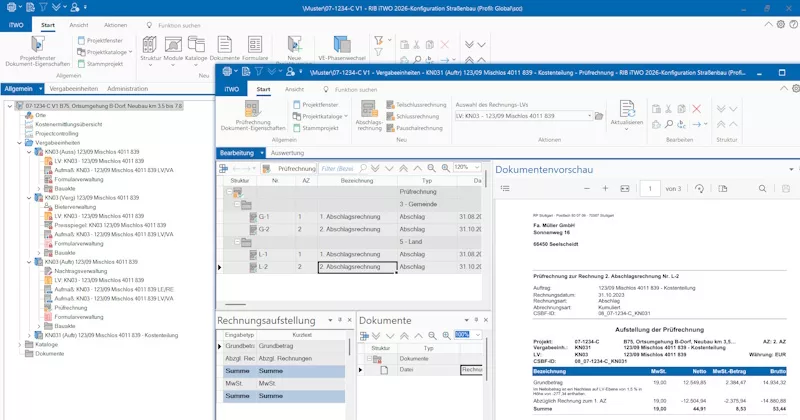The width and height of the screenshot is (800, 420).
Task: Open folder icon beside Rechnungs-LV selector
Action: 599,116
